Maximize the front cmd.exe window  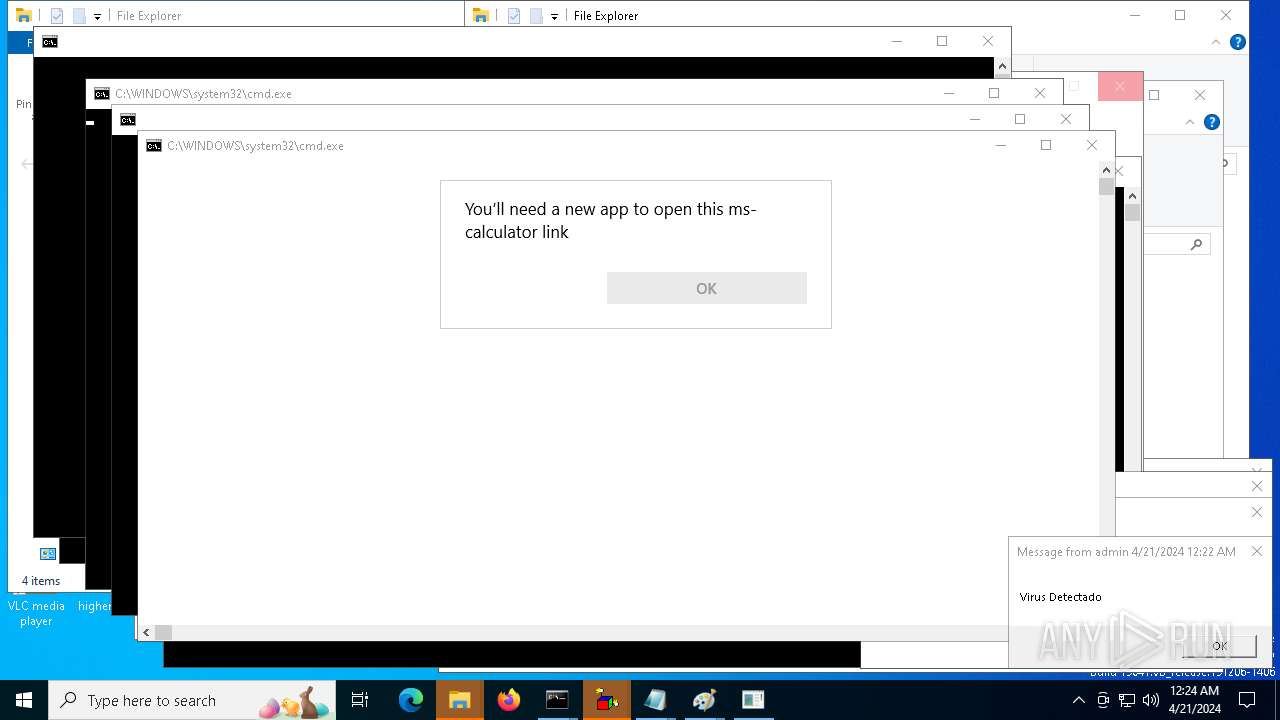pyautogui.click(x=1046, y=145)
